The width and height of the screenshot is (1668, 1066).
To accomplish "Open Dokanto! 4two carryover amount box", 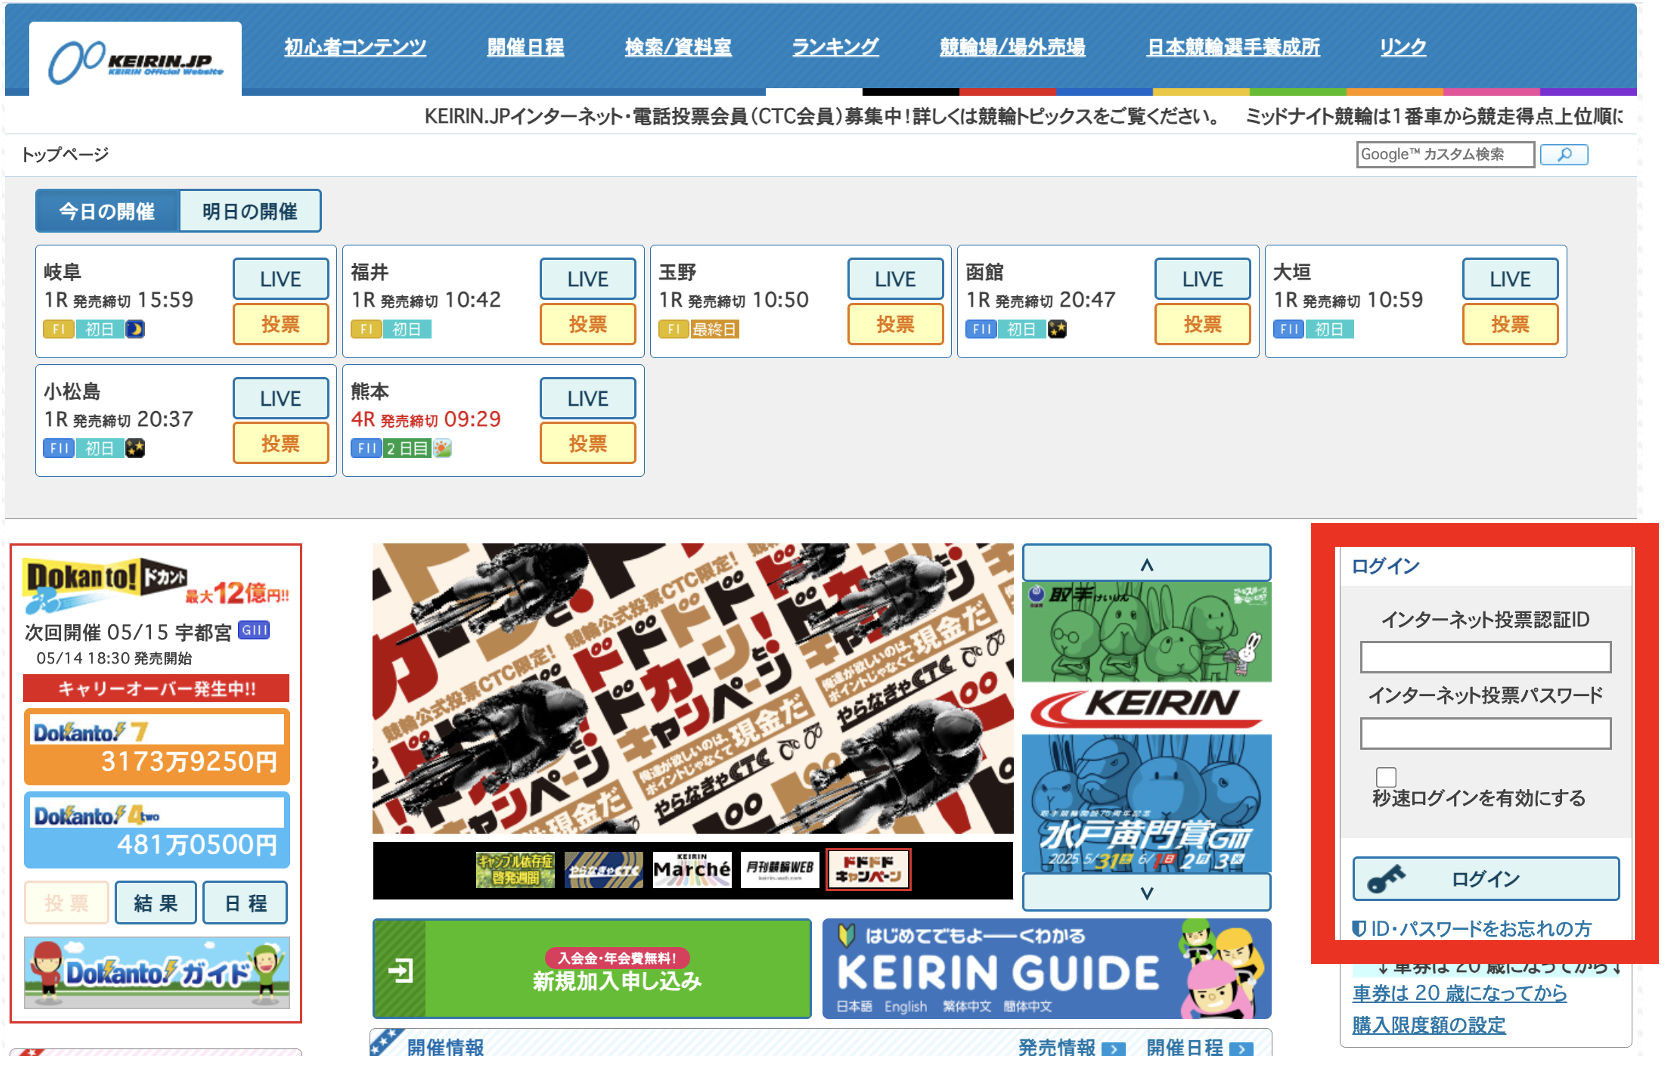I will pos(157,830).
